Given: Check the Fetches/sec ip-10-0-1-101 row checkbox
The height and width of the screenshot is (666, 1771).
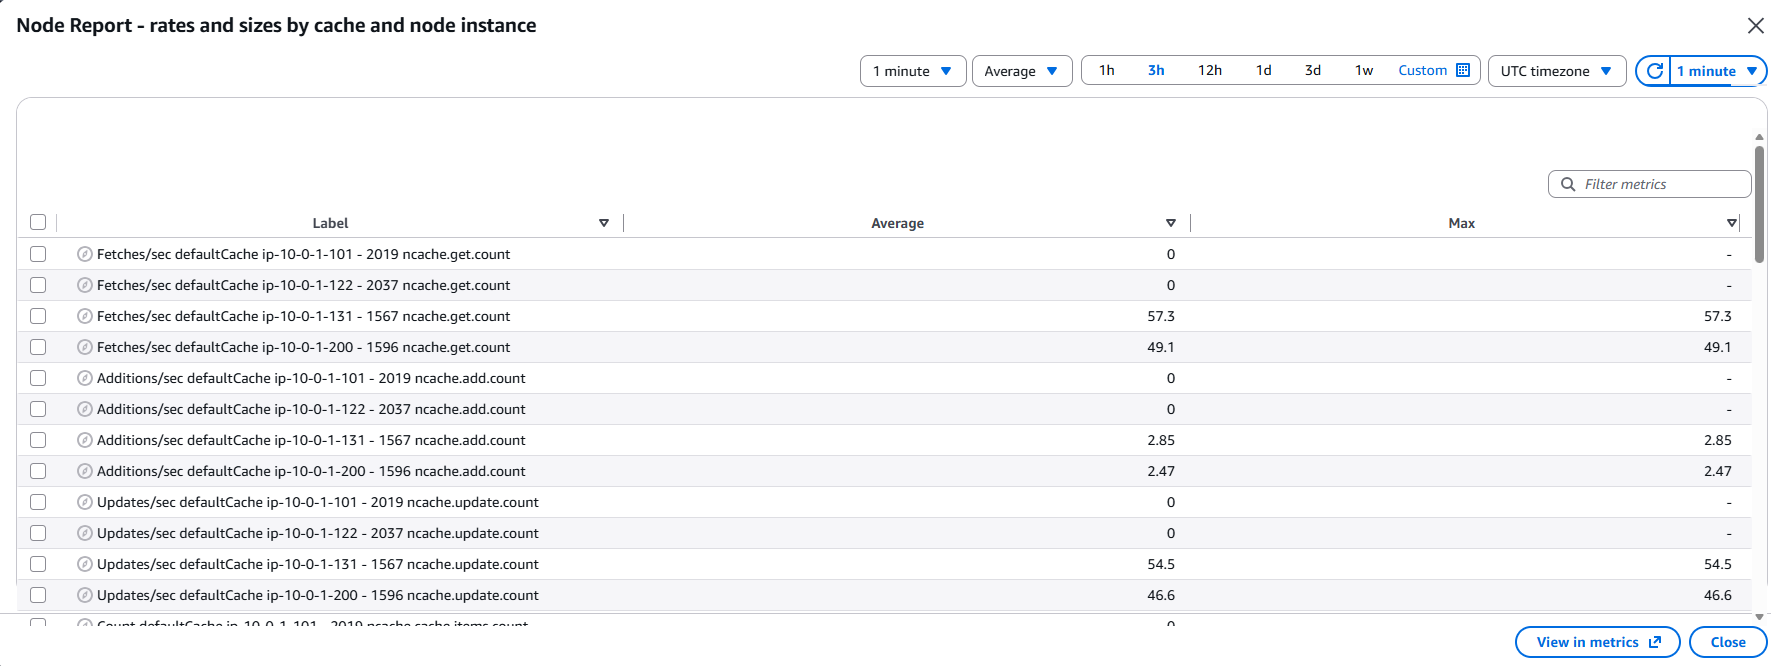Looking at the screenshot, I should pos(38,254).
